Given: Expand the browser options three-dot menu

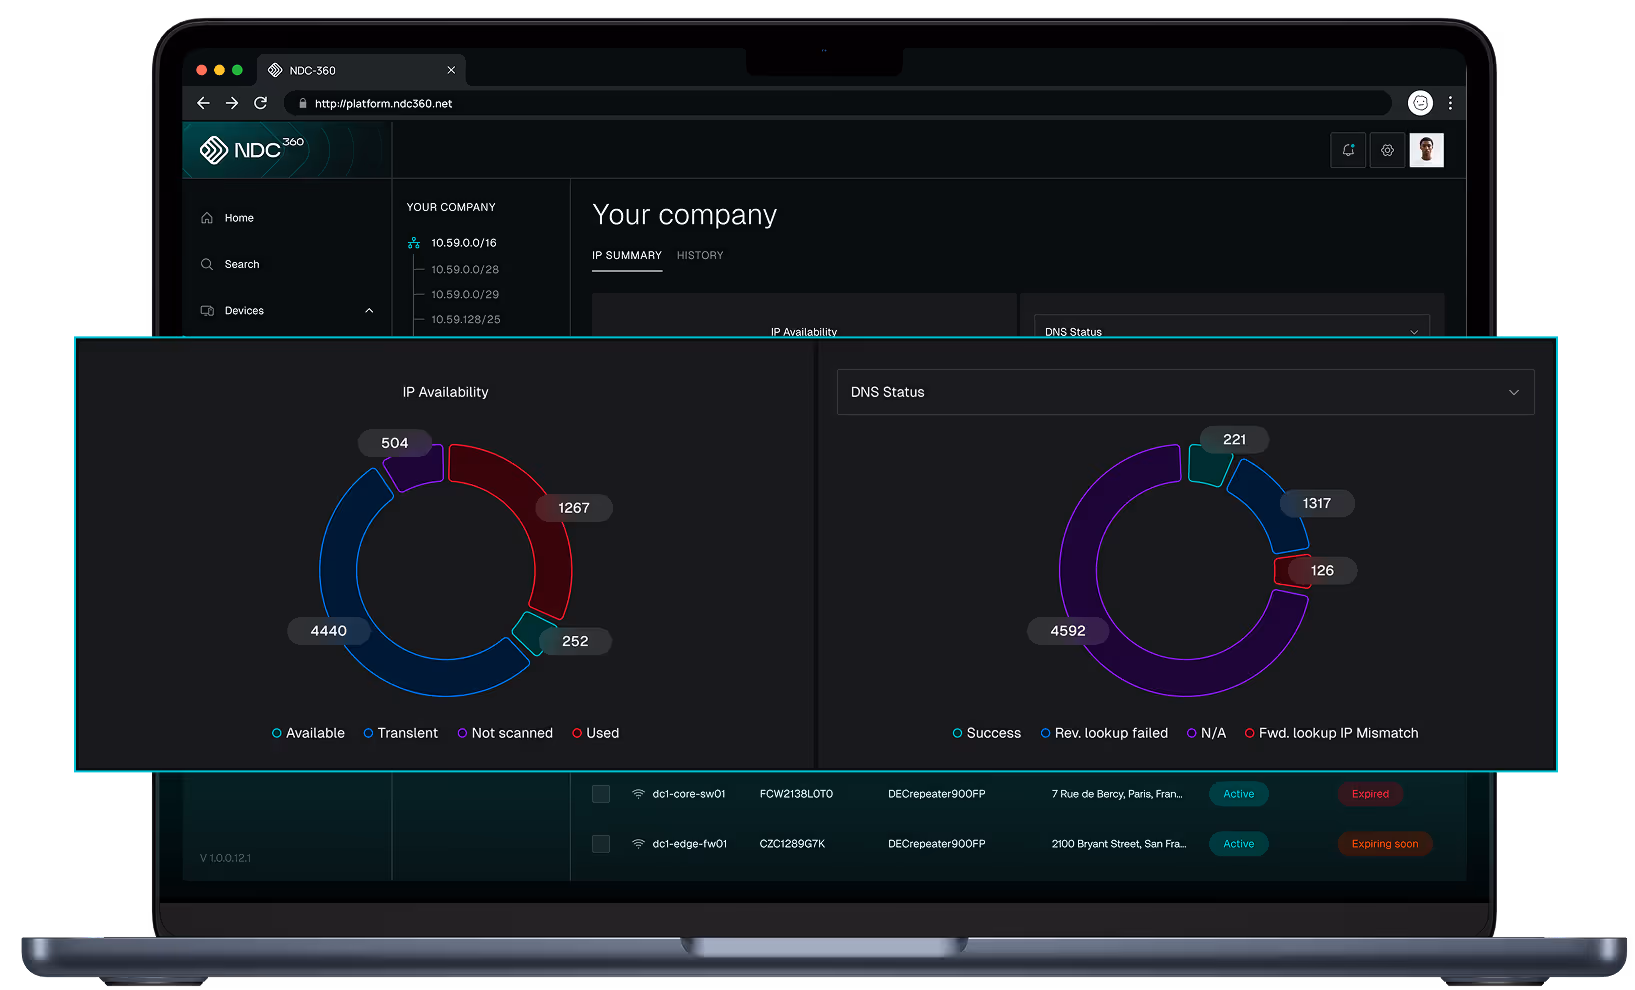Looking at the screenshot, I should click(x=1451, y=102).
